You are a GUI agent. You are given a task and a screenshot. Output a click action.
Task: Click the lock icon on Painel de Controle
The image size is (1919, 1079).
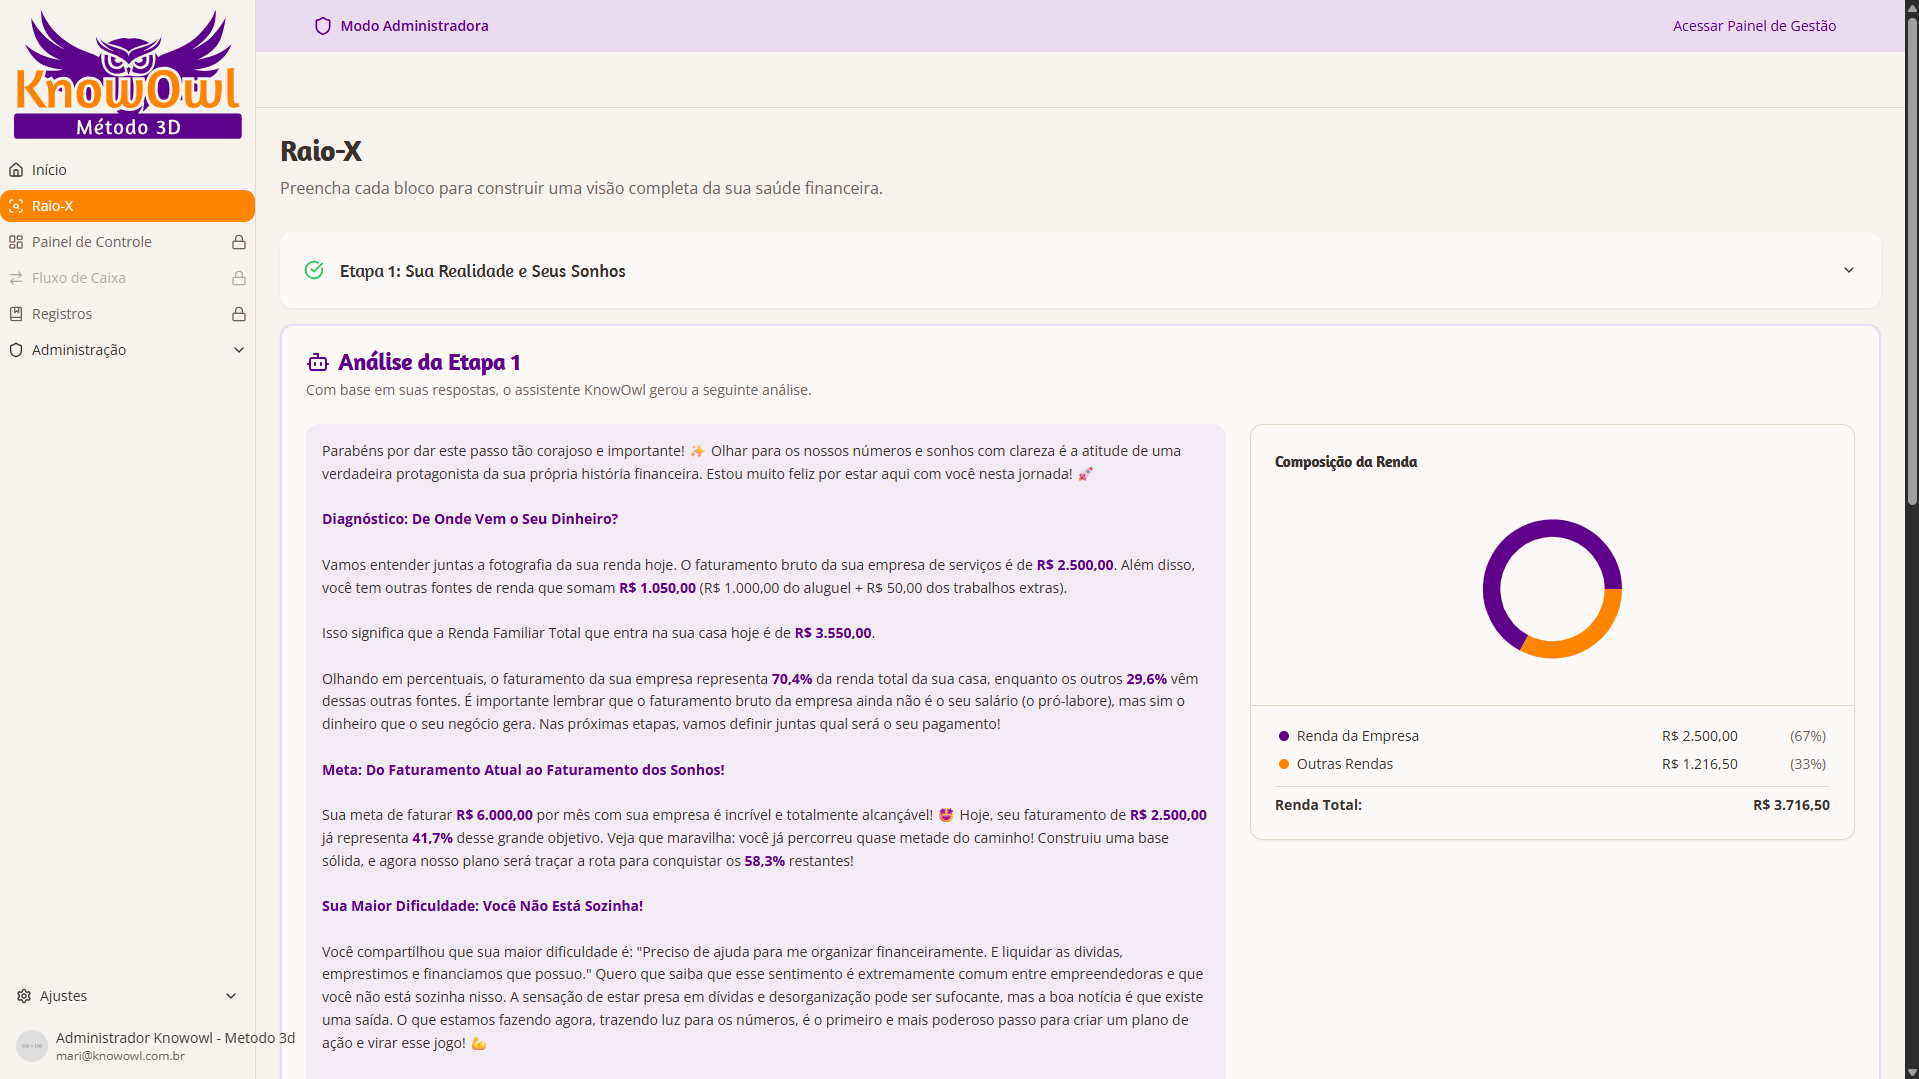click(x=238, y=241)
